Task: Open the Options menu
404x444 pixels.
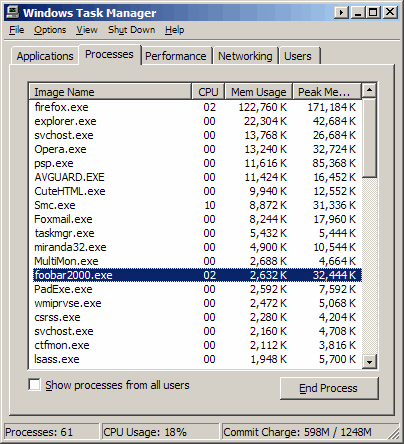Action: (x=50, y=30)
